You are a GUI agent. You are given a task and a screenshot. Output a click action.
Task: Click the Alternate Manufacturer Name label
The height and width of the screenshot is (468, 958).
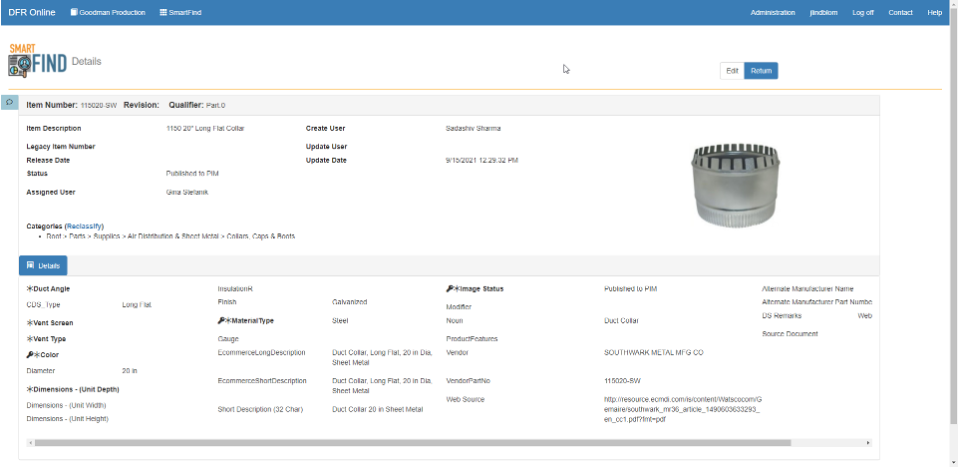(808, 289)
